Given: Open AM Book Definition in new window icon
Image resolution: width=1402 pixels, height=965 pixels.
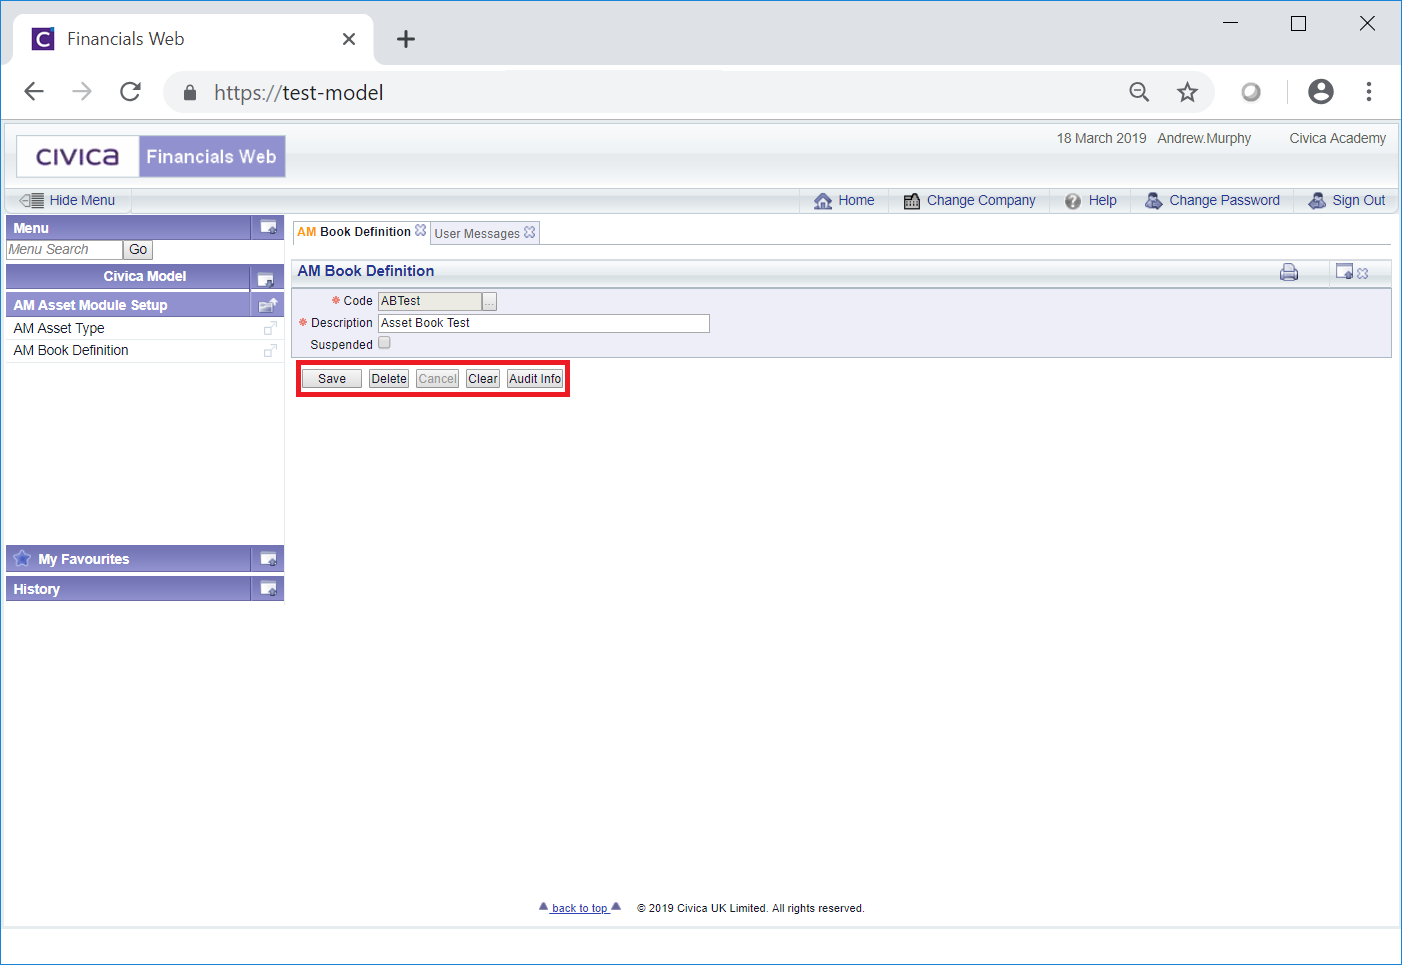Looking at the screenshot, I should tap(270, 350).
